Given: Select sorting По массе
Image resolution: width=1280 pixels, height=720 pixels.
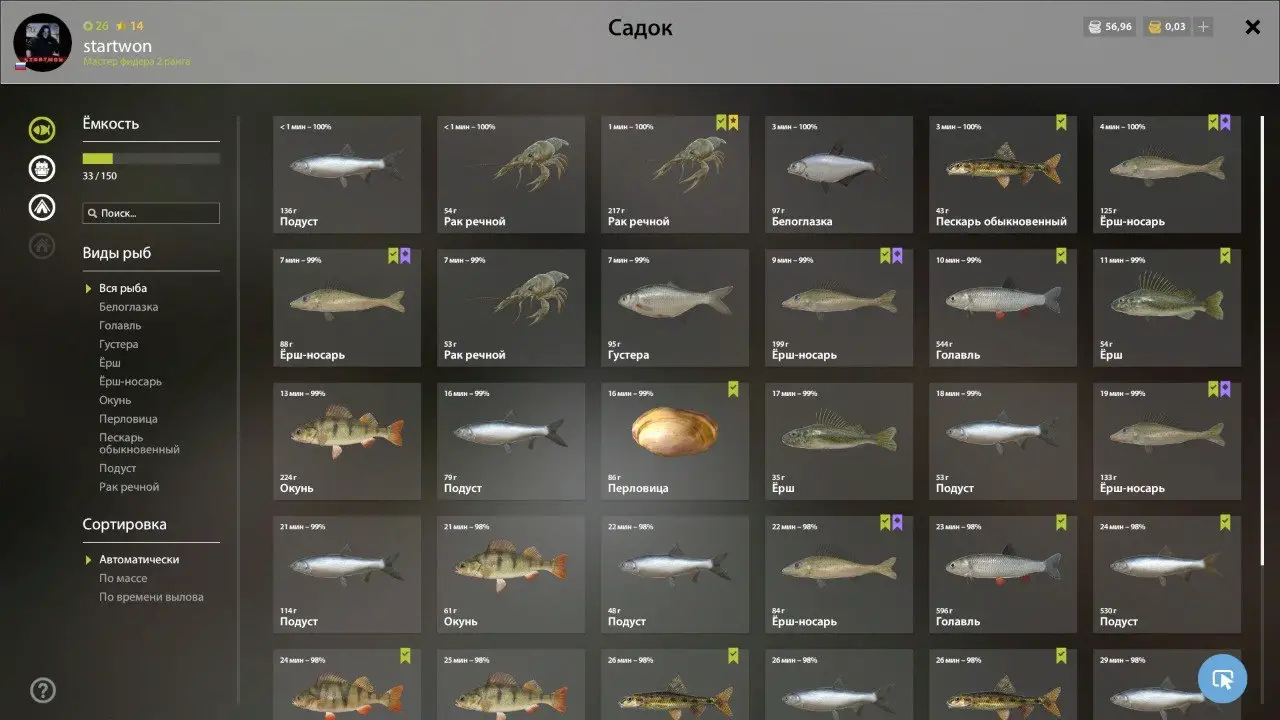Looking at the screenshot, I should point(123,578).
